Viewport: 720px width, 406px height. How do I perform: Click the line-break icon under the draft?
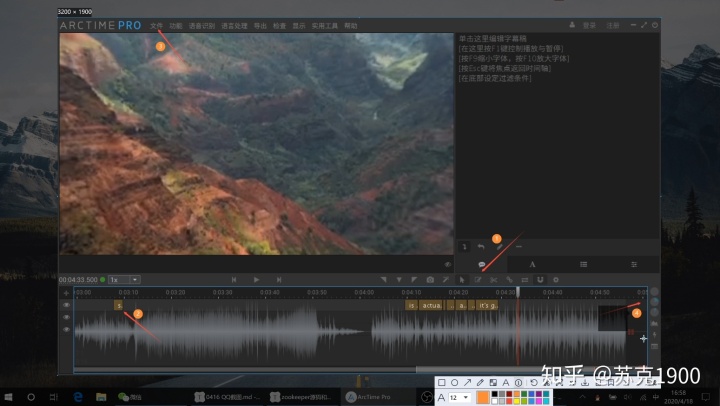click(x=464, y=247)
